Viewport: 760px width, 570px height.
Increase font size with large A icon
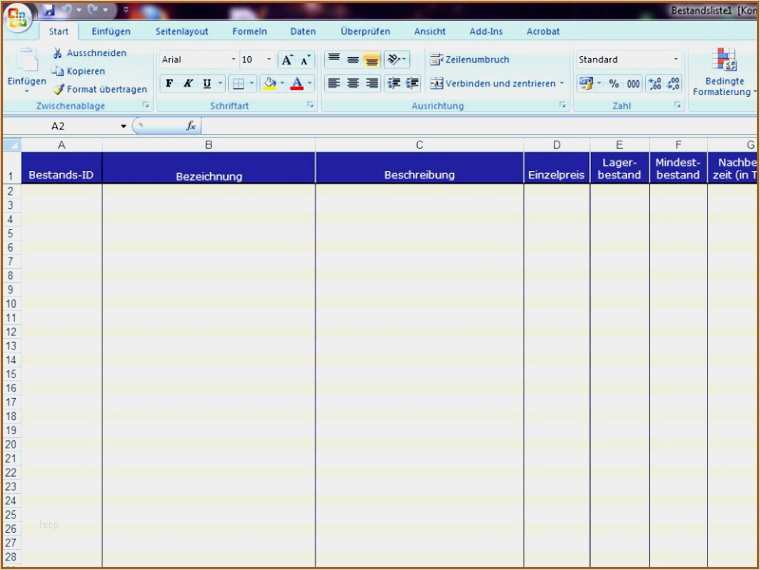287,60
